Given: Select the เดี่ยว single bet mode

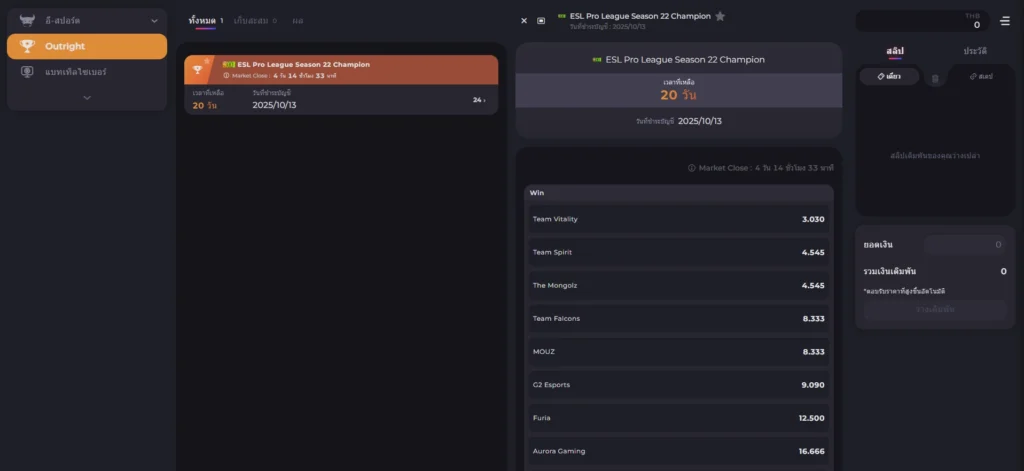Looking at the screenshot, I should point(889,76).
